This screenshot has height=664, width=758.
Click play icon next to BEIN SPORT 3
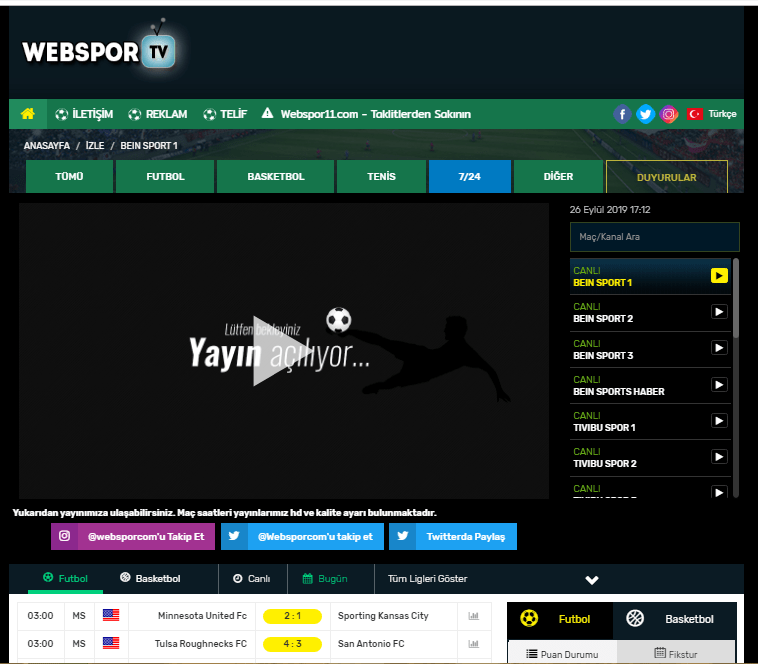[719, 348]
